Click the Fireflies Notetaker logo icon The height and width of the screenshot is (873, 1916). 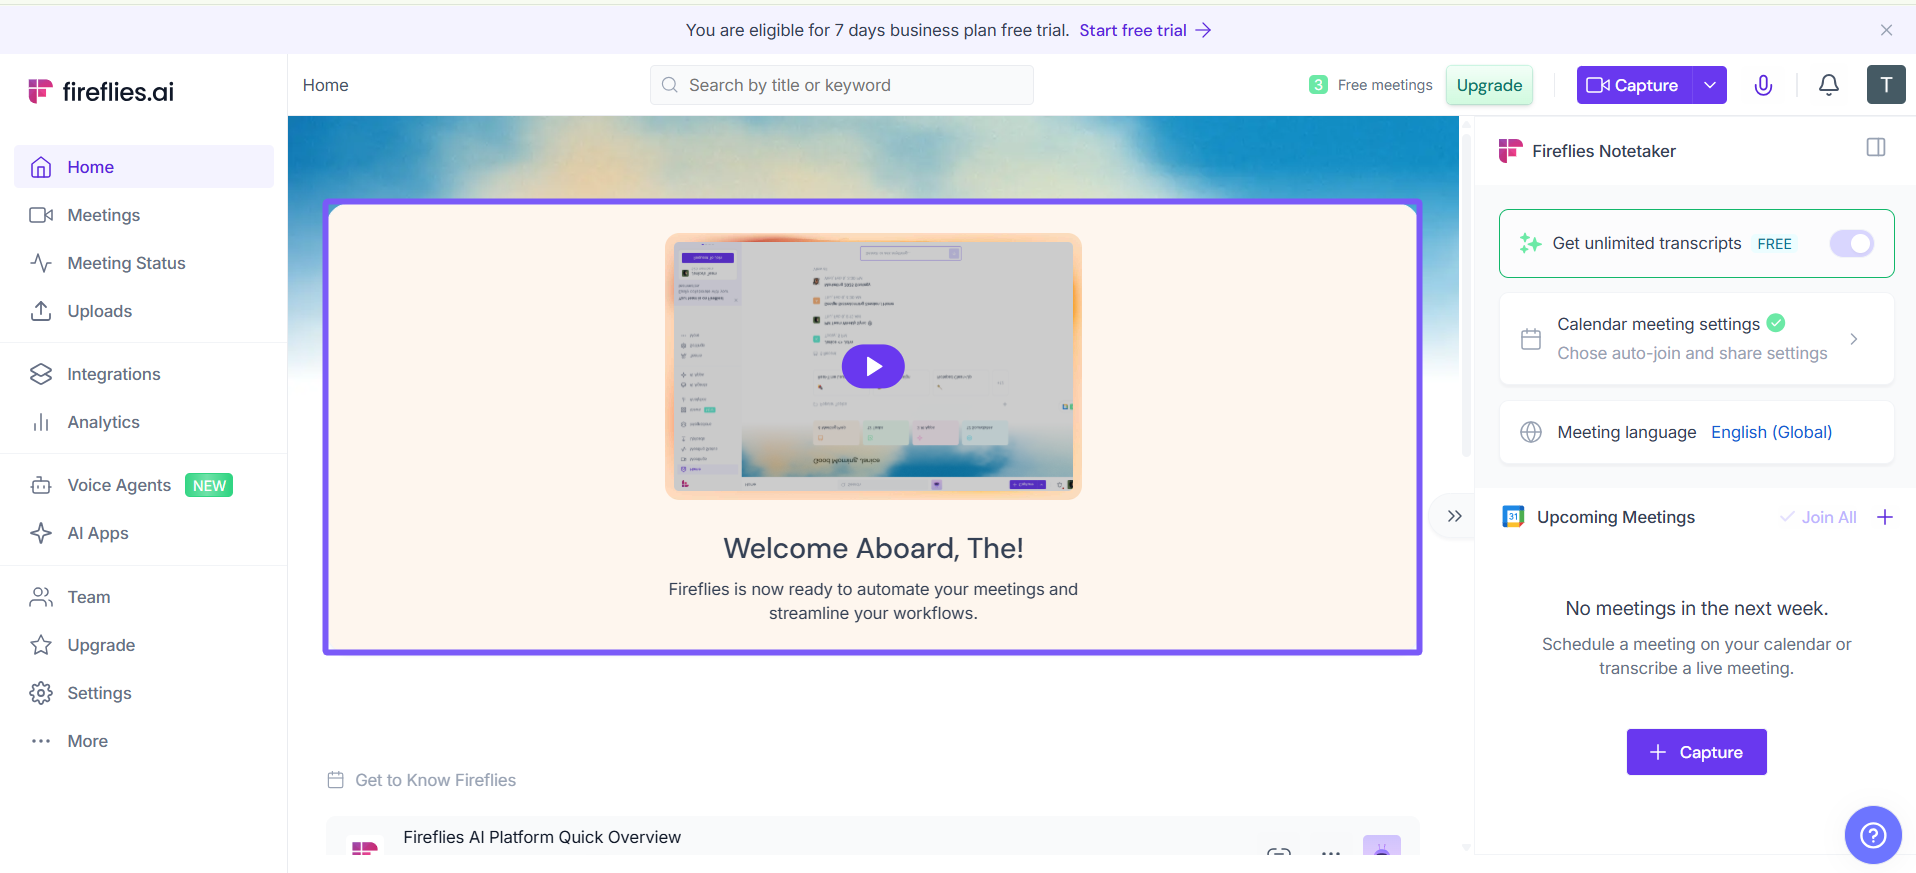(x=1510, y=151)
